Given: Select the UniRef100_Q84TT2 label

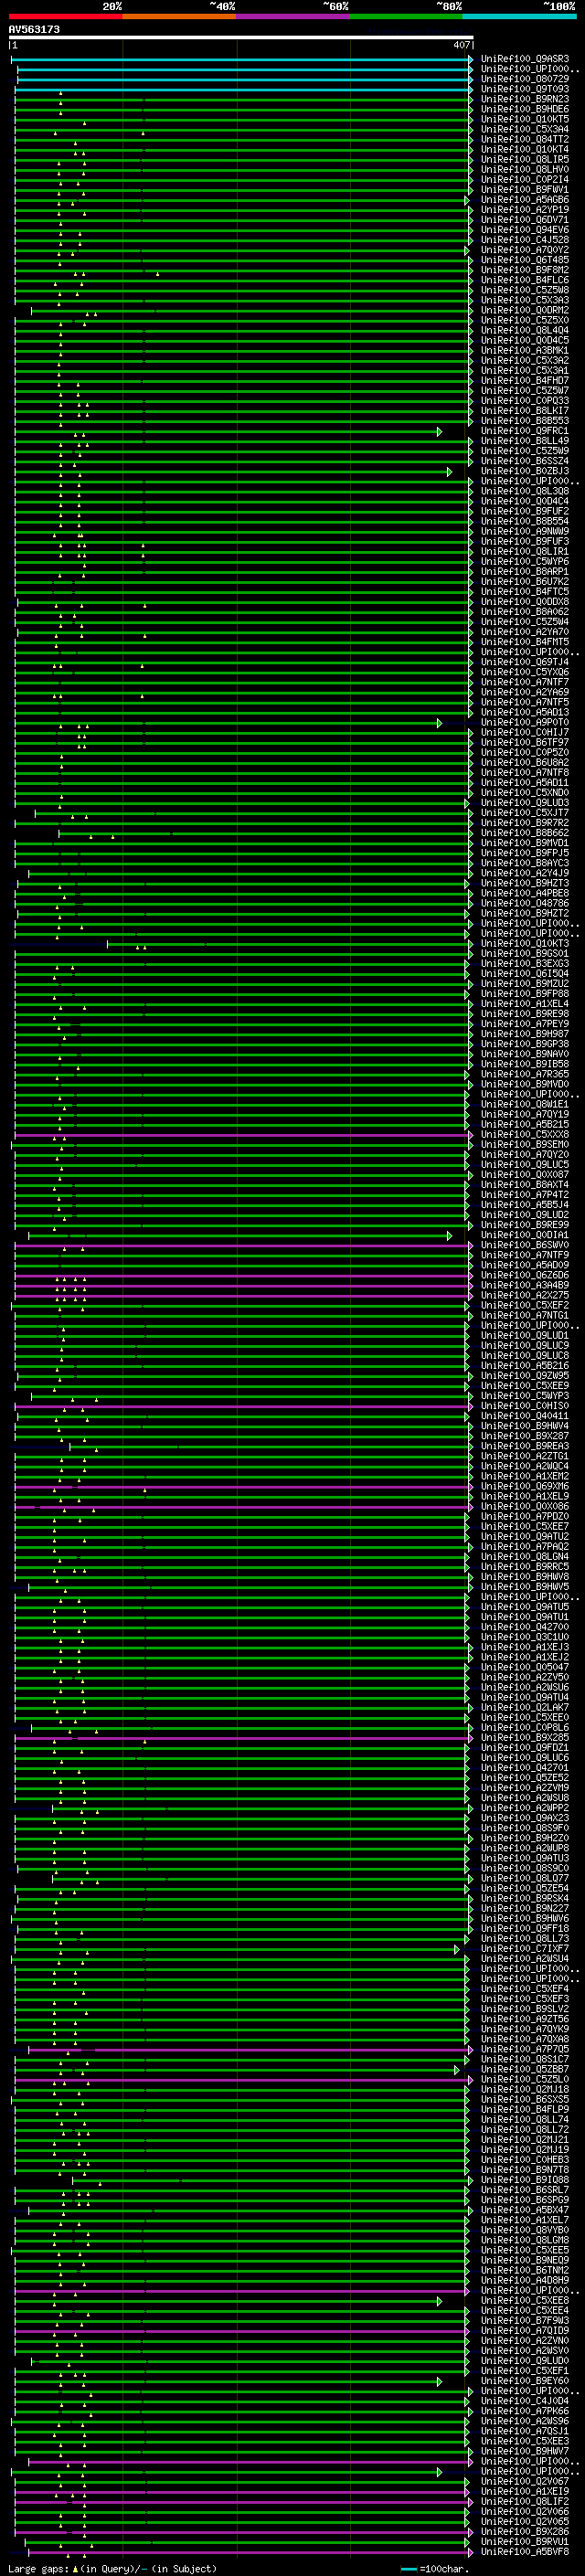Looking at the screenshot, I should pos(525,139).
